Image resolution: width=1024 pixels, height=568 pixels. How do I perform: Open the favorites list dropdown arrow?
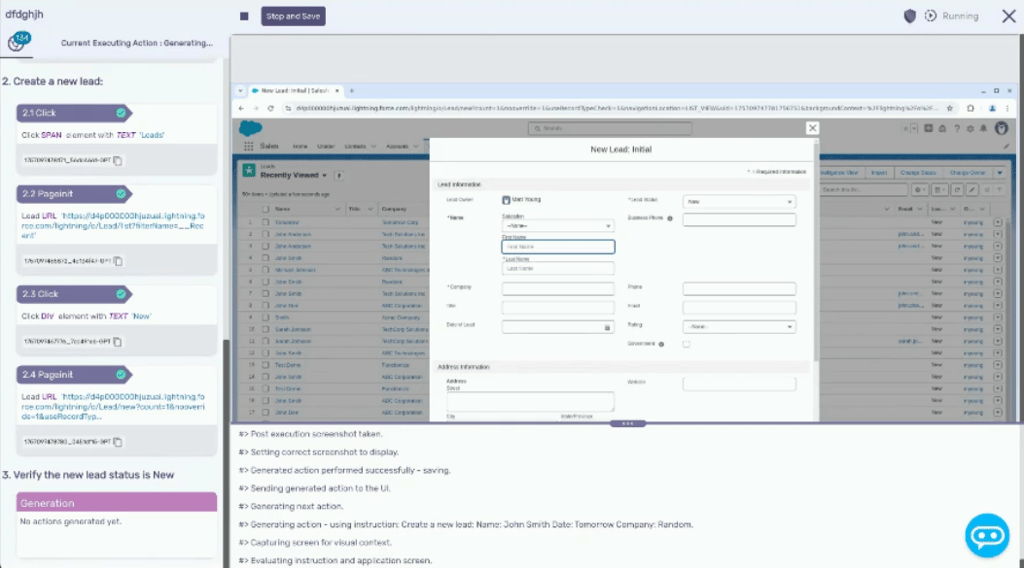[x=913, y=129]
